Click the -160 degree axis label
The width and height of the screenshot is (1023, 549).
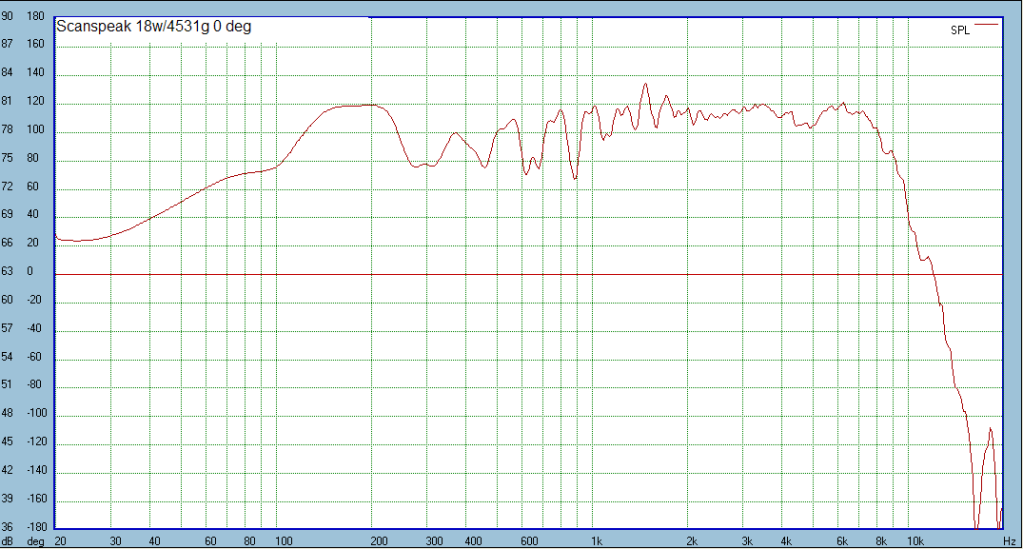tap(37, 499)
